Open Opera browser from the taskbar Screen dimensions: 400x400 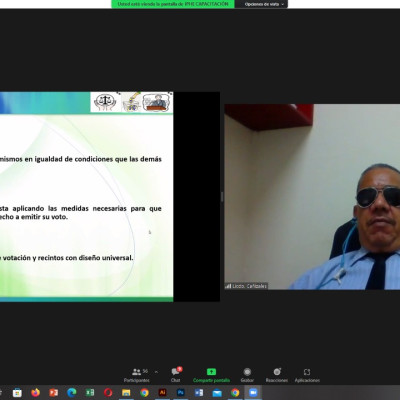pyautogui.click(x=108, y=393)
